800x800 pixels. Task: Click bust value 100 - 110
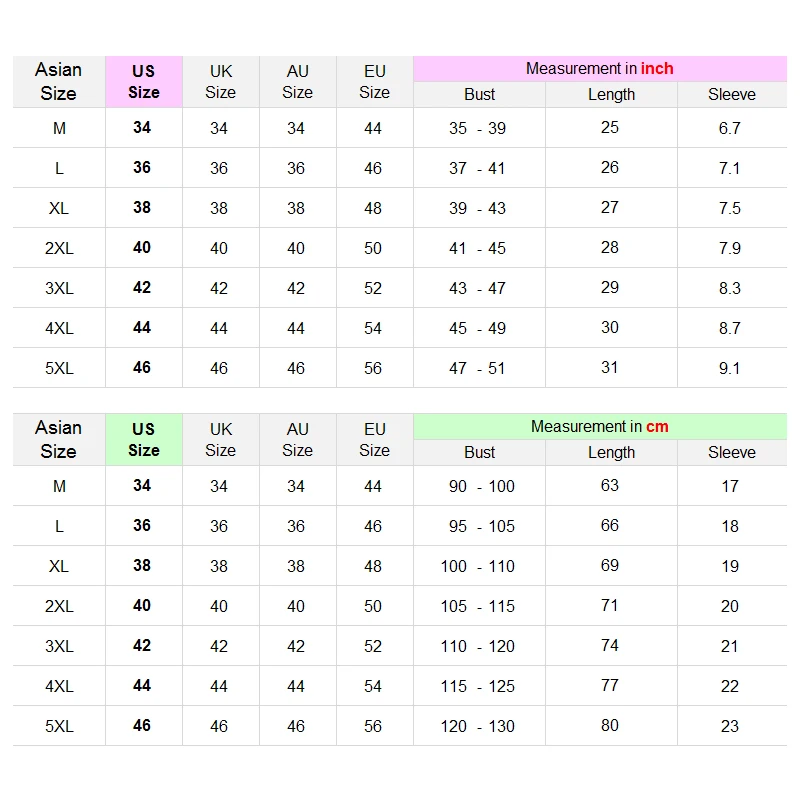click(x=478, y=566)
